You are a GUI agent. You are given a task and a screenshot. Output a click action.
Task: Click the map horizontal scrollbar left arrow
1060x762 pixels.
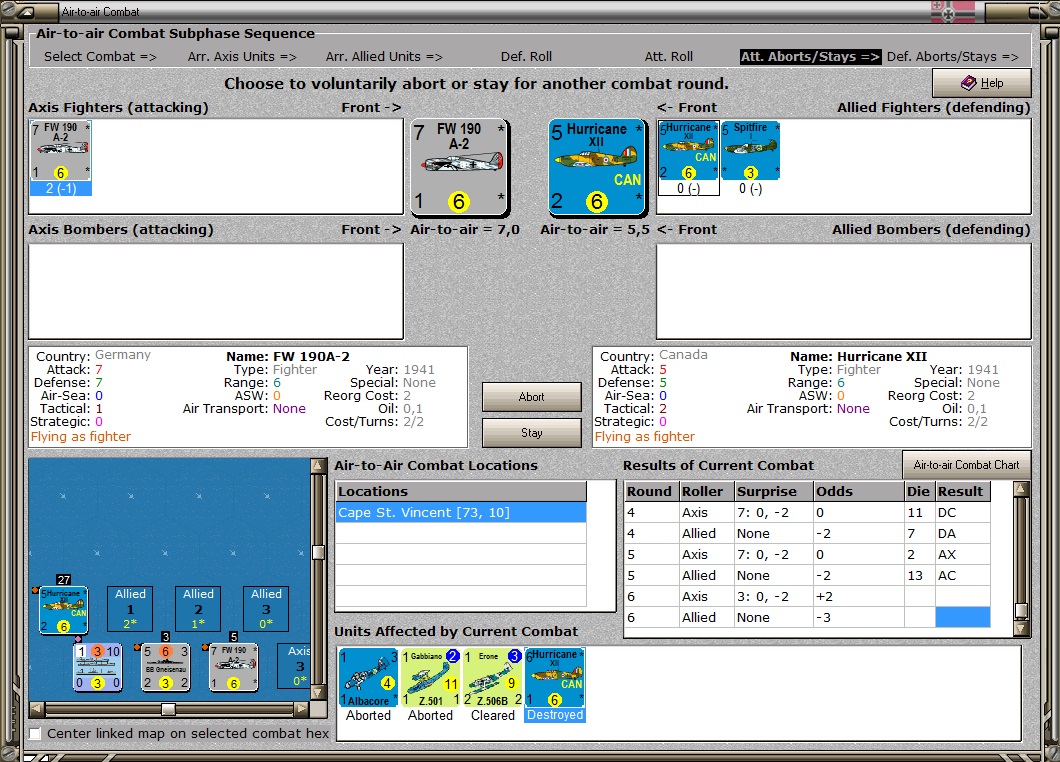[37, 709]
